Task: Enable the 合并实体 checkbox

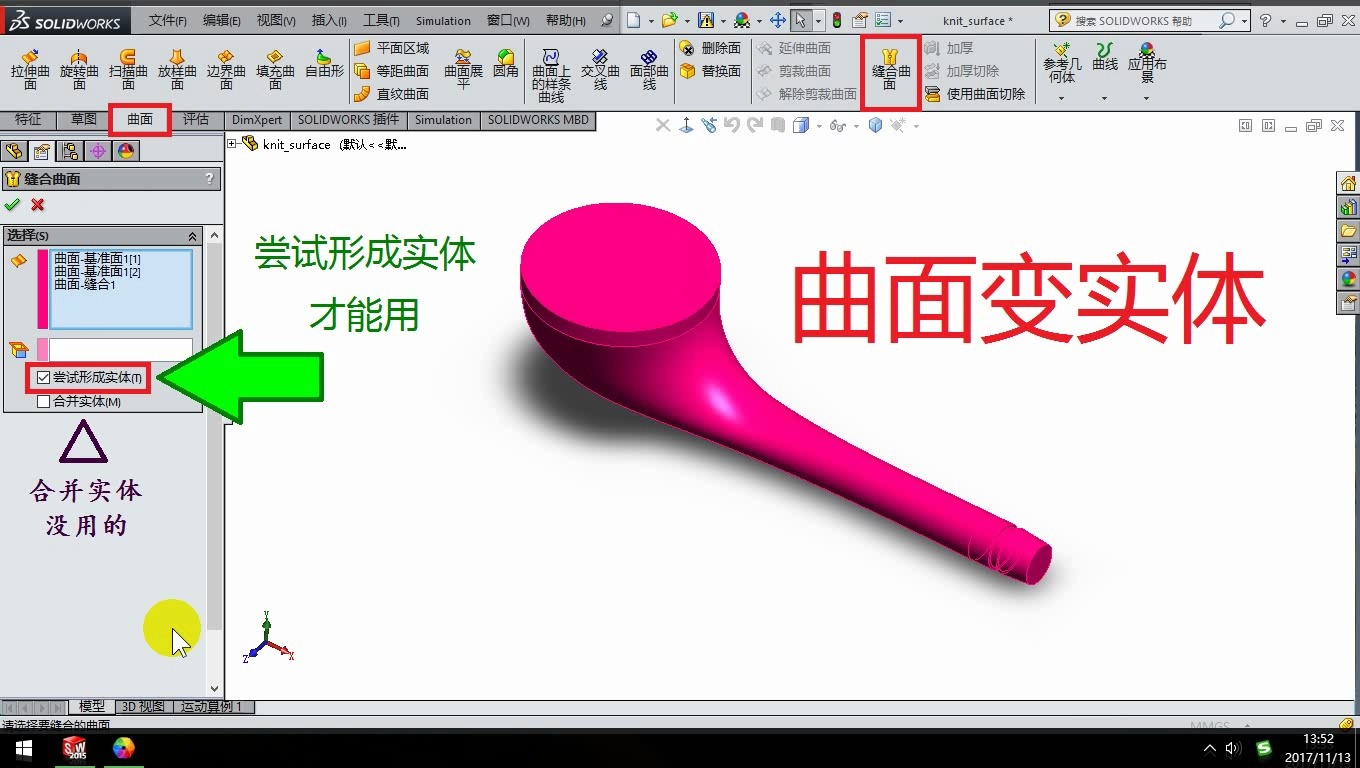Action: (43, 401)
